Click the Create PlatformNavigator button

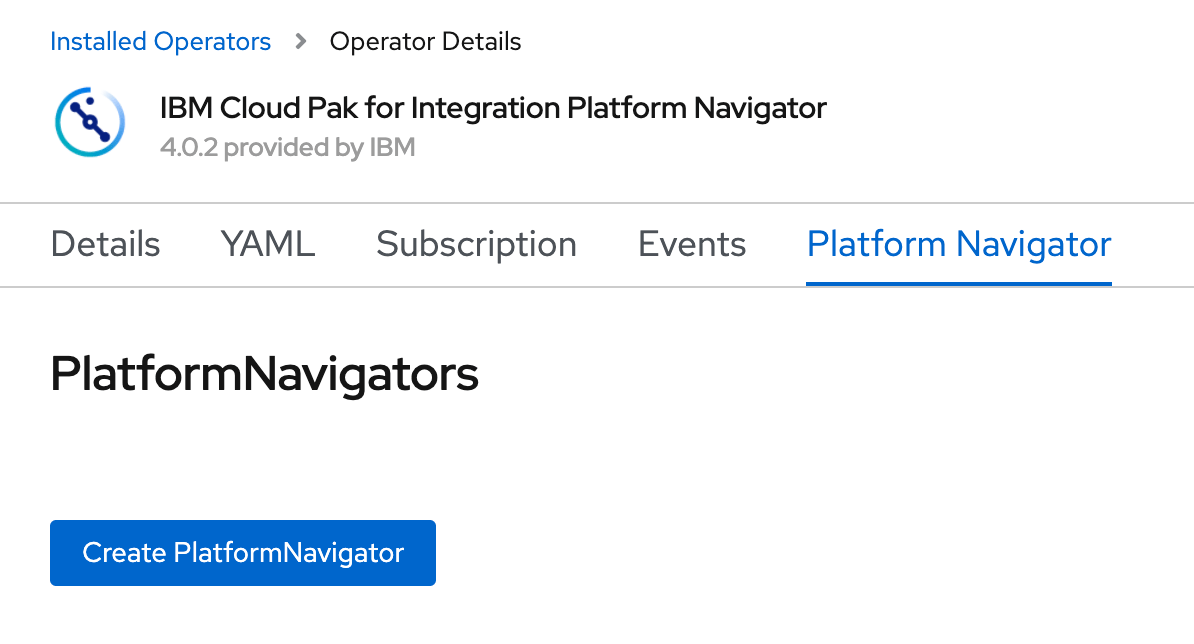pos(242,552)
